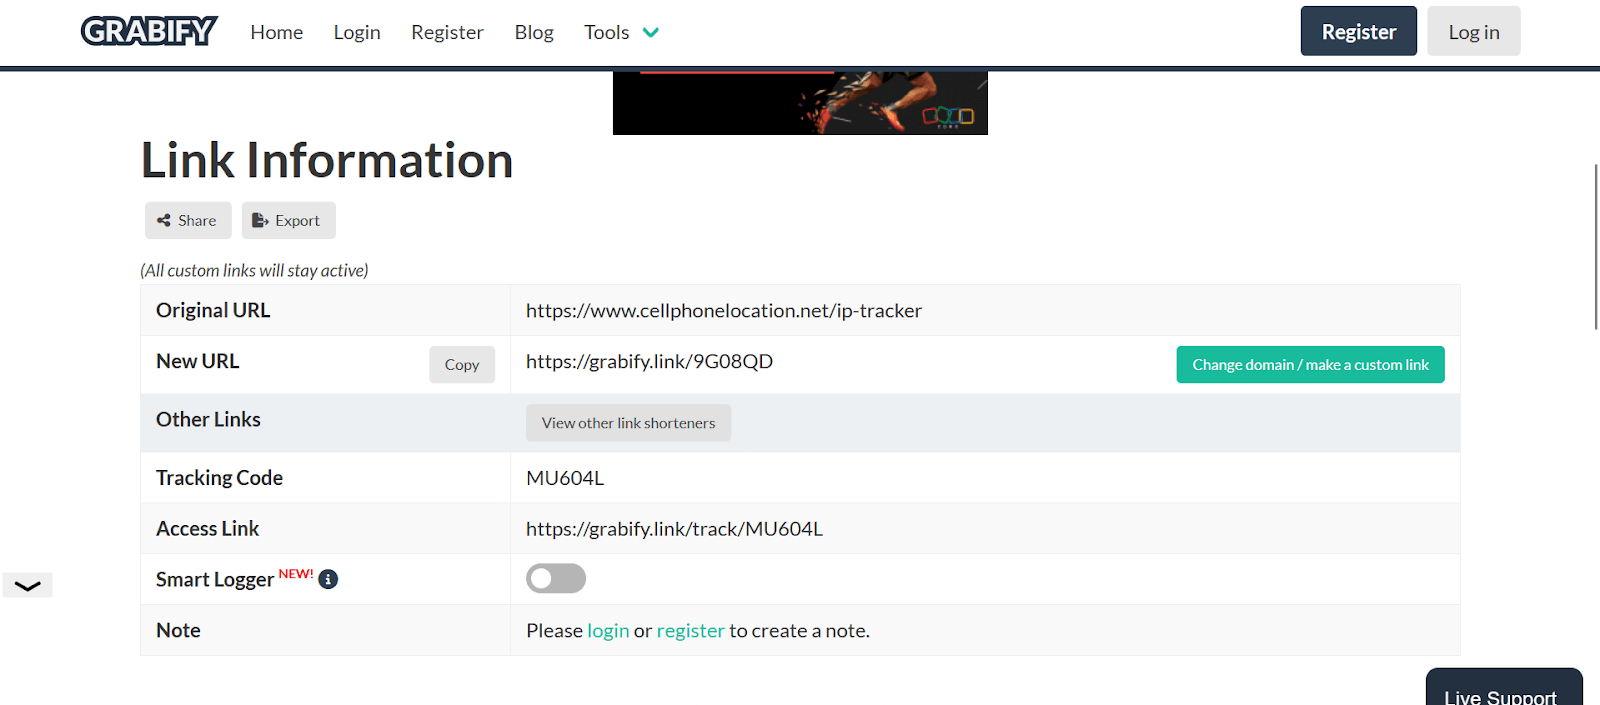
Task: Follow the register link in Note row
Action: coord(690,631)
